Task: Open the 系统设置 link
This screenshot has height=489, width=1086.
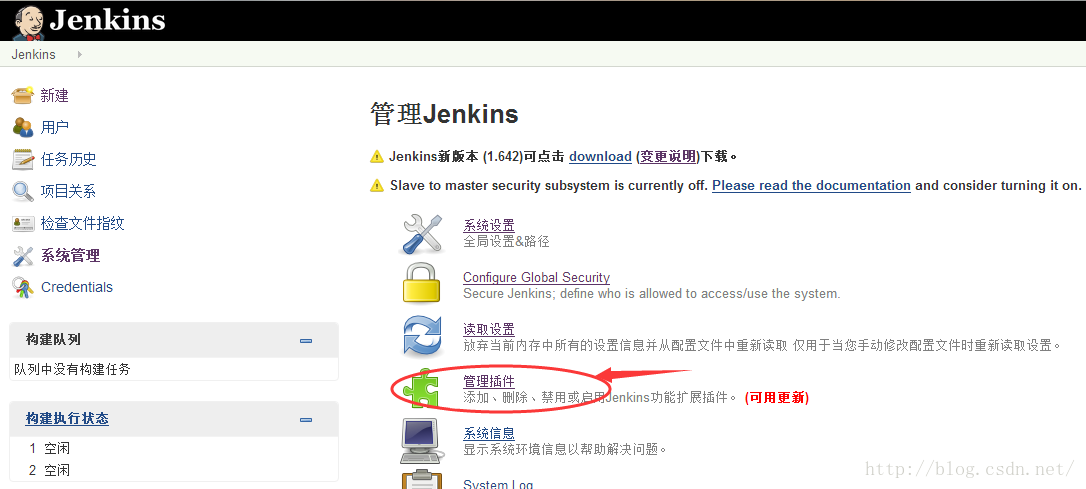Action: point(489,225)
